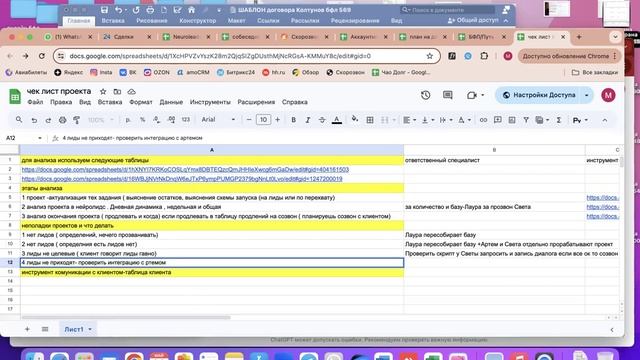Click the move-to-folder icon by title
Image resolution: width=640 pixels, height=360 pixels.
(x=117, y=91)
